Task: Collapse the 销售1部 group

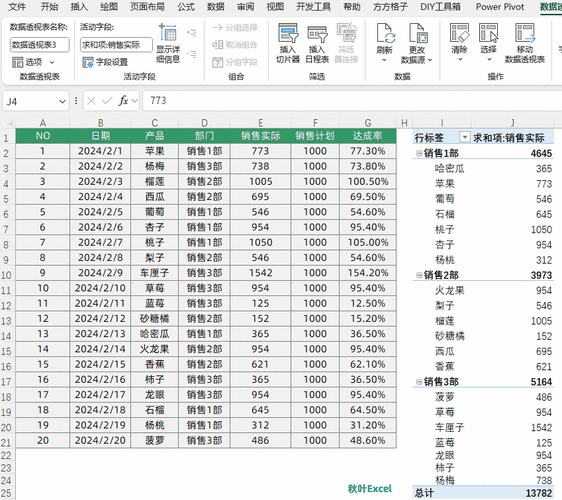Action: pyautogui.click(x=418, y=153)
